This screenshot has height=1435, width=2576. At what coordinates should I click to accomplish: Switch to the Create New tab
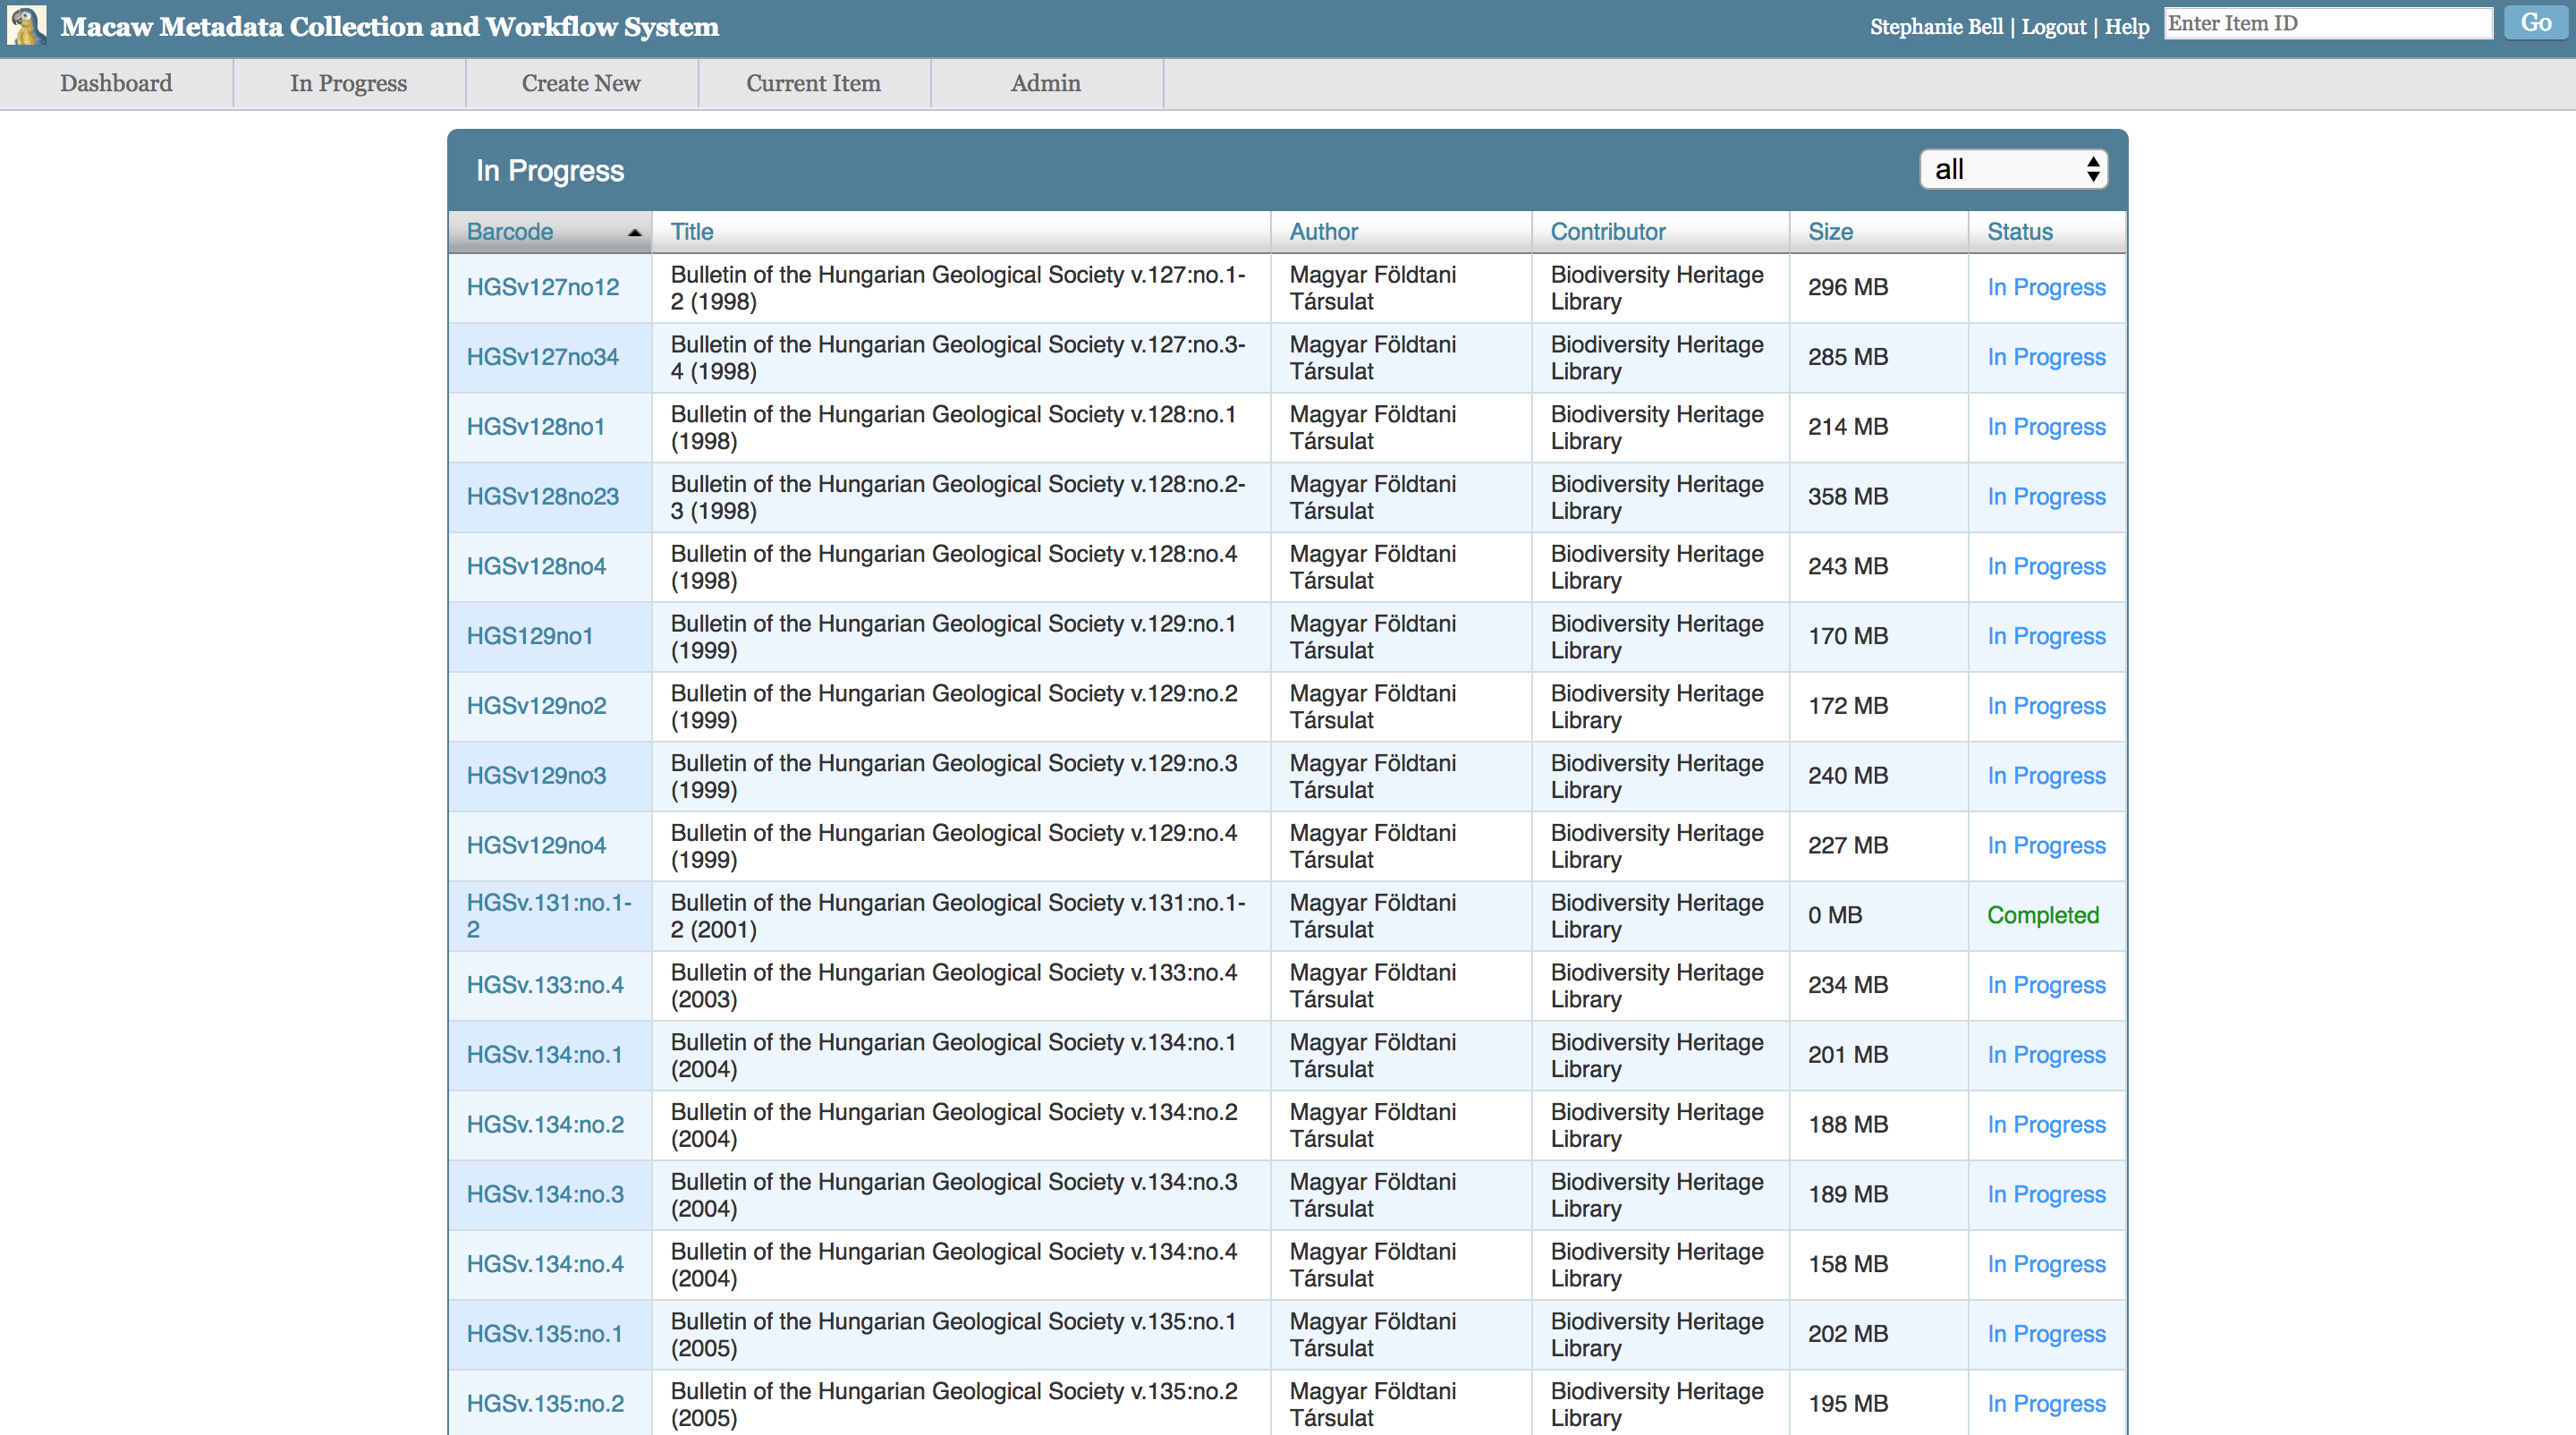coord(581,83)
